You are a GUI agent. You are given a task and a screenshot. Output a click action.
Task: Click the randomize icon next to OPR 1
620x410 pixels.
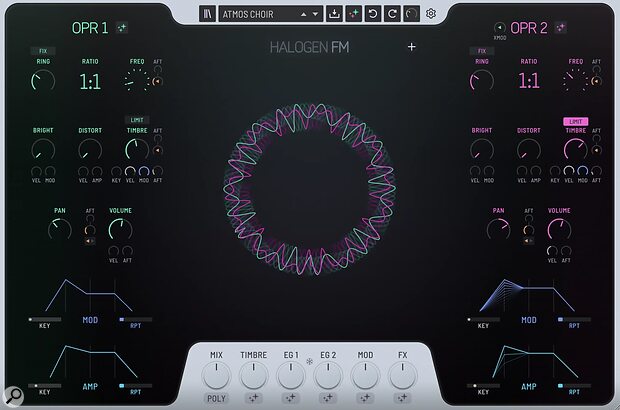tap(122, 28)
